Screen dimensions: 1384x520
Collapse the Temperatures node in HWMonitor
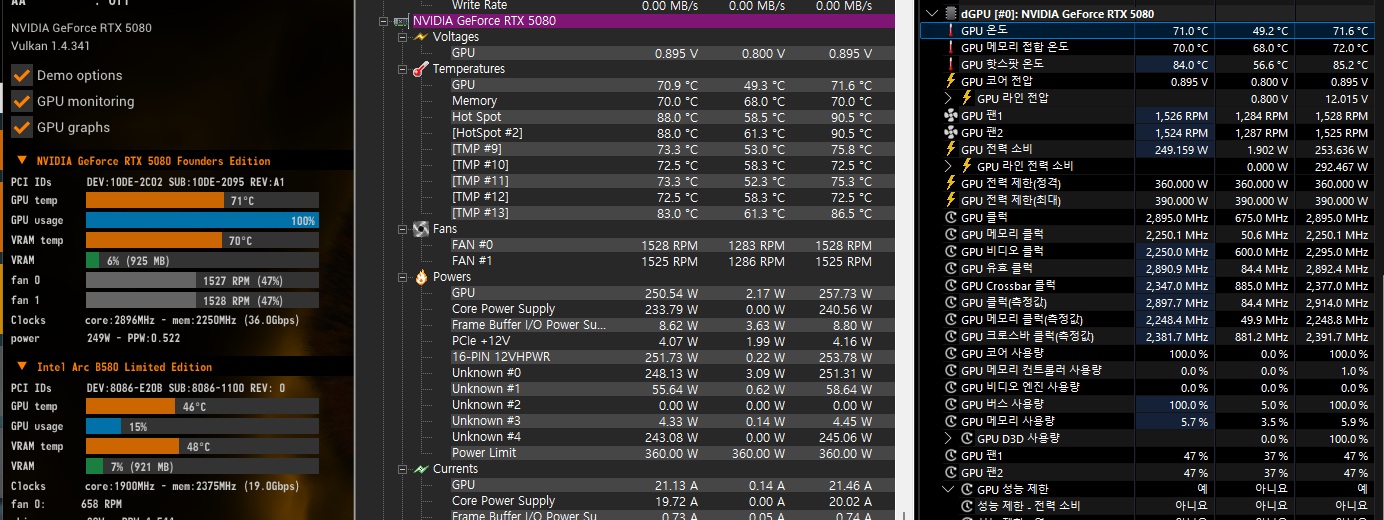(402, 69)
